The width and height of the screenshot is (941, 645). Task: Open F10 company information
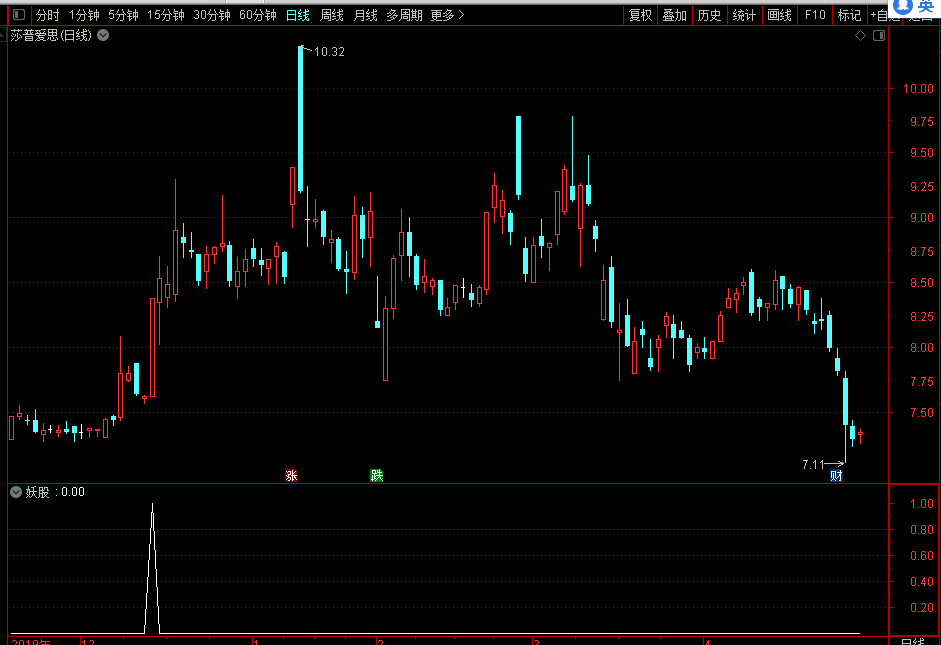click(x=814, y=15)
